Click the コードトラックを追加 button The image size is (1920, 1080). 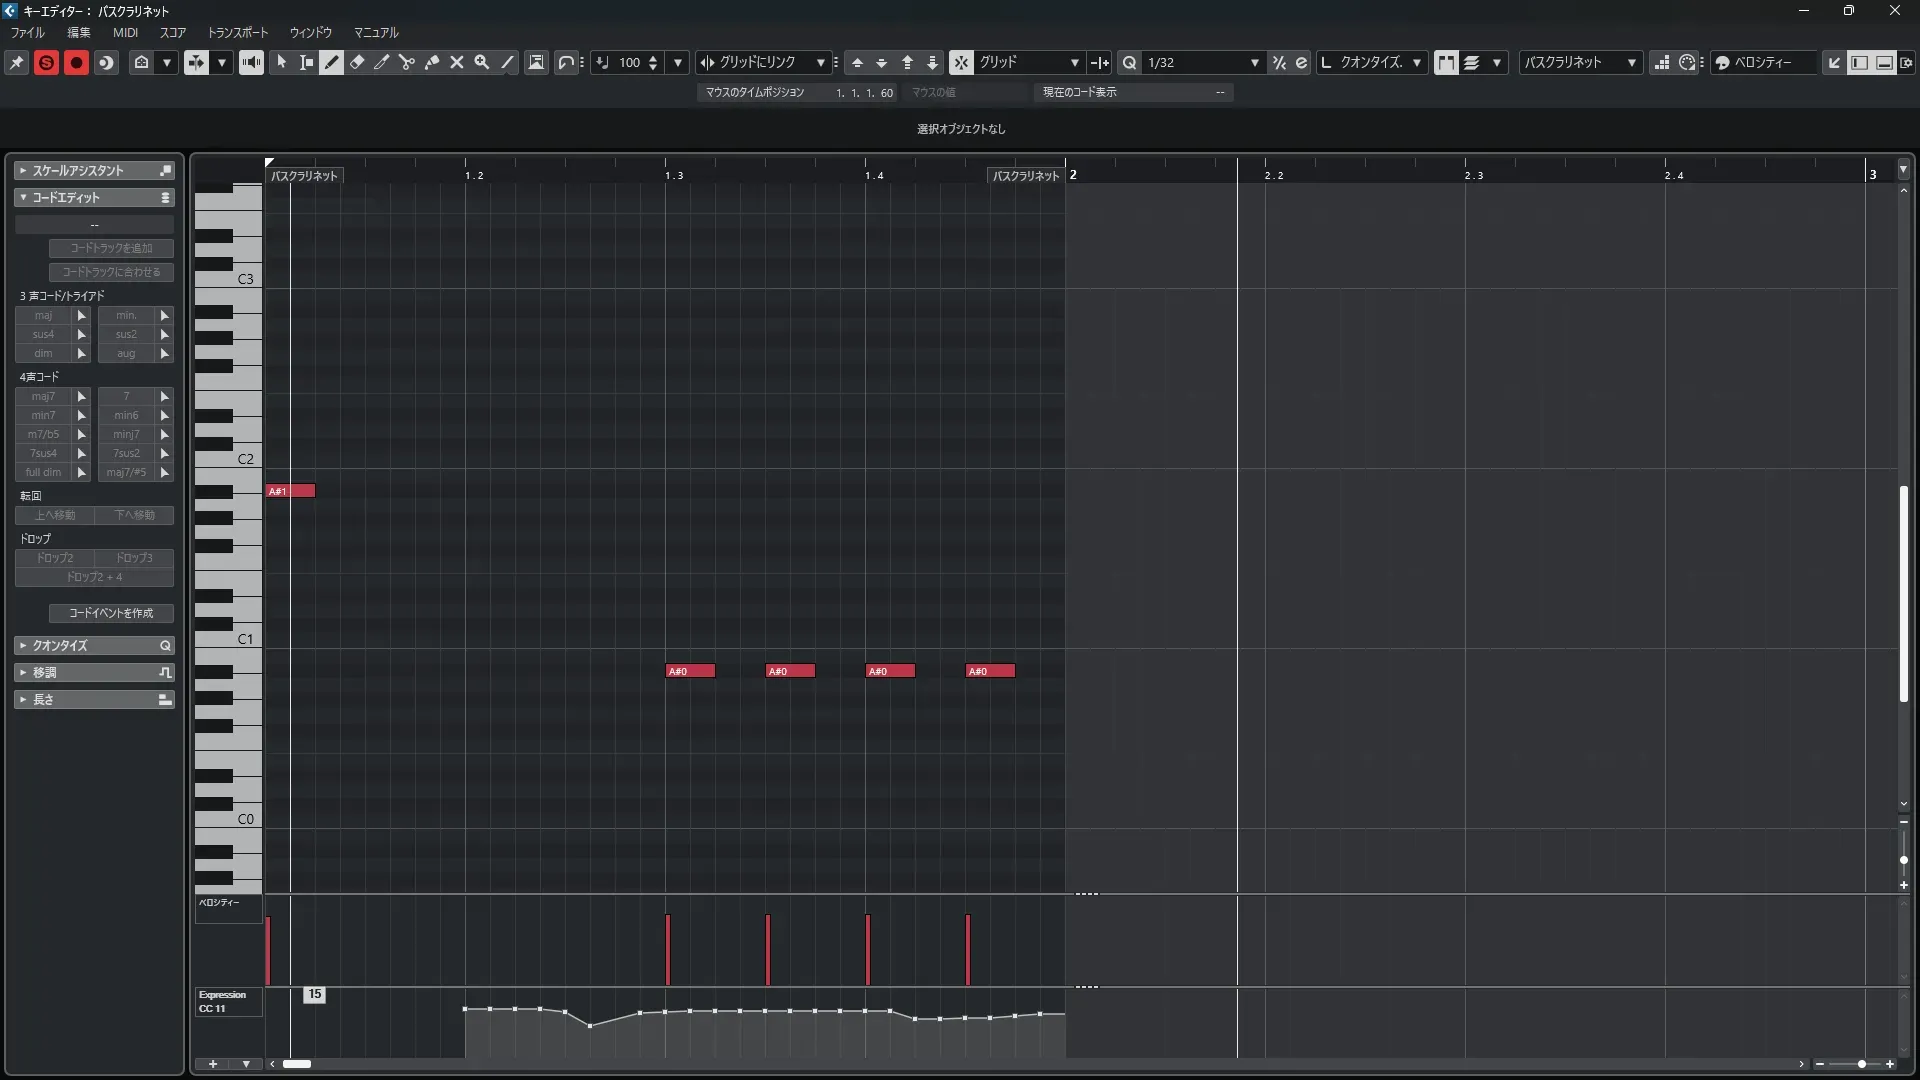pos(111,248)
